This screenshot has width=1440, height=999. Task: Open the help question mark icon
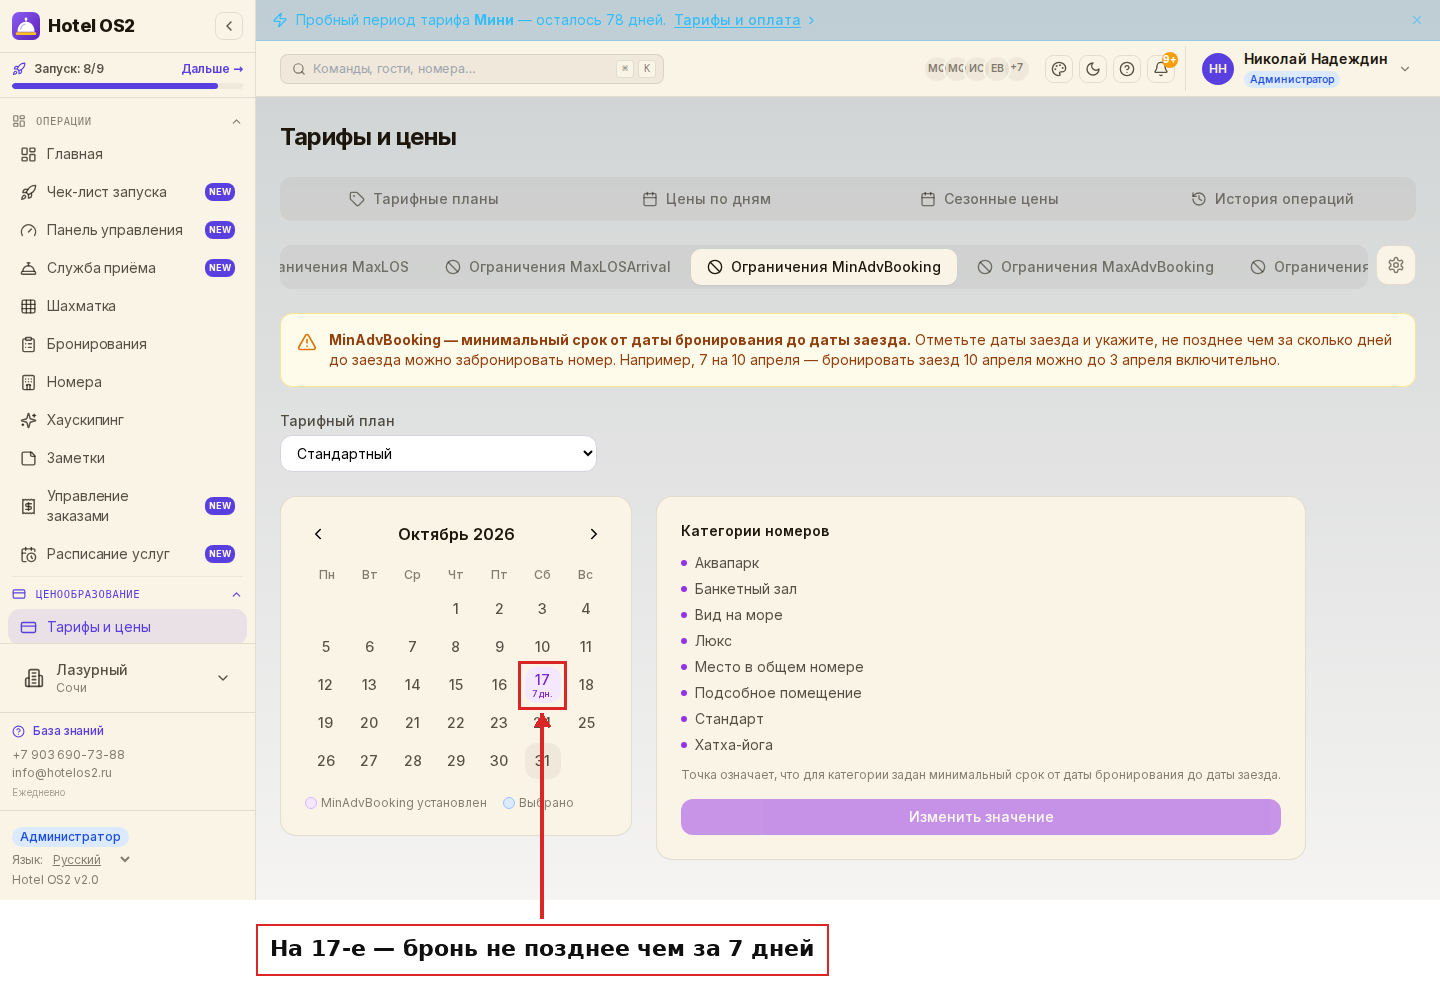(x=1127, y=69)
